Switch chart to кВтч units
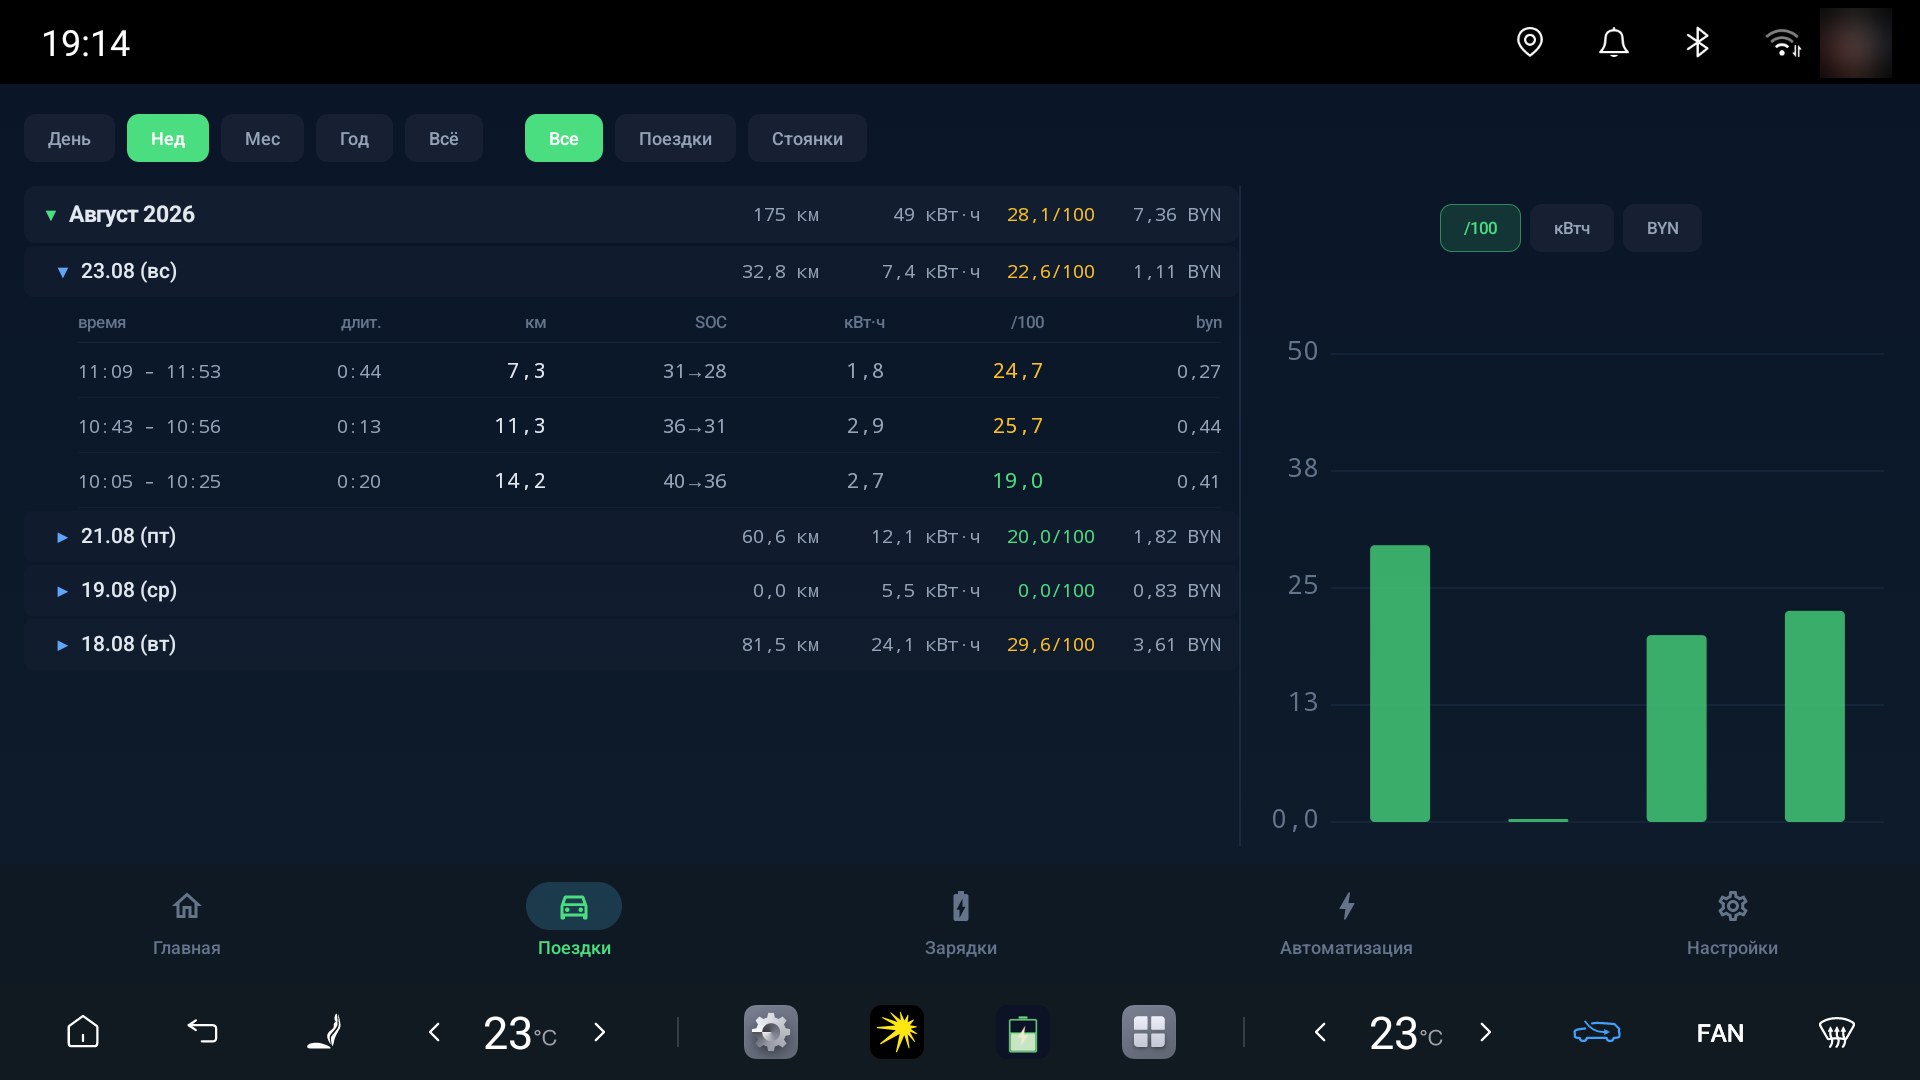1920x1080 pixels. pos(1572,228)
